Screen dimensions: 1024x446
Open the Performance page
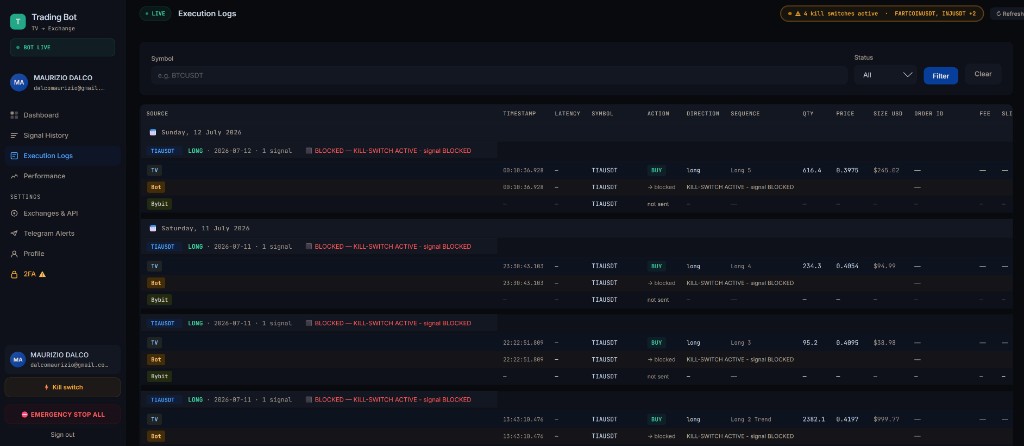point(44,176)
